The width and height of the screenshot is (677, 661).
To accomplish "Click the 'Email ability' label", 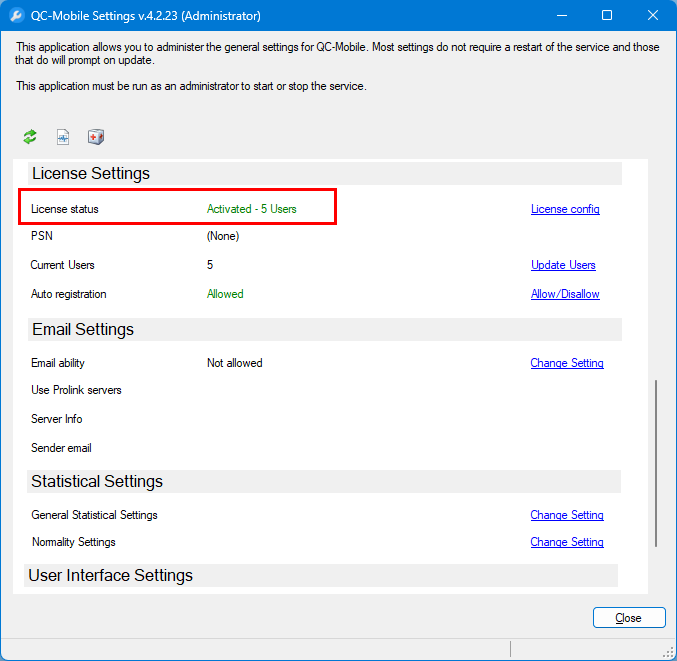I will 58,363.
